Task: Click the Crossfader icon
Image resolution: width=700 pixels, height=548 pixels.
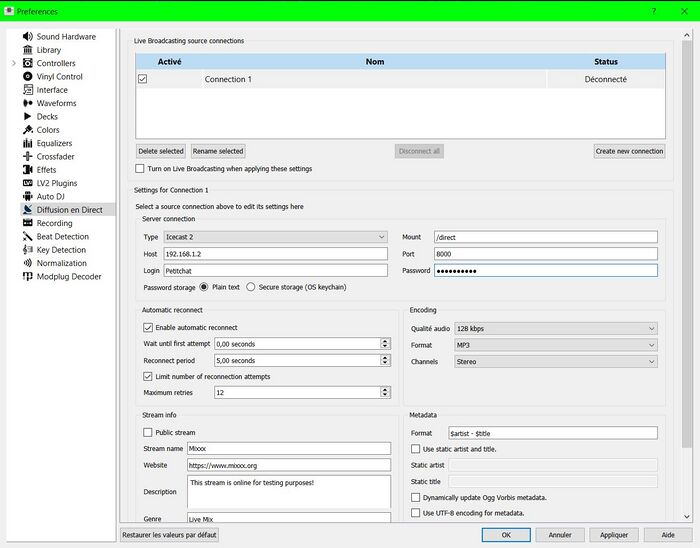Action: [28, 157]
